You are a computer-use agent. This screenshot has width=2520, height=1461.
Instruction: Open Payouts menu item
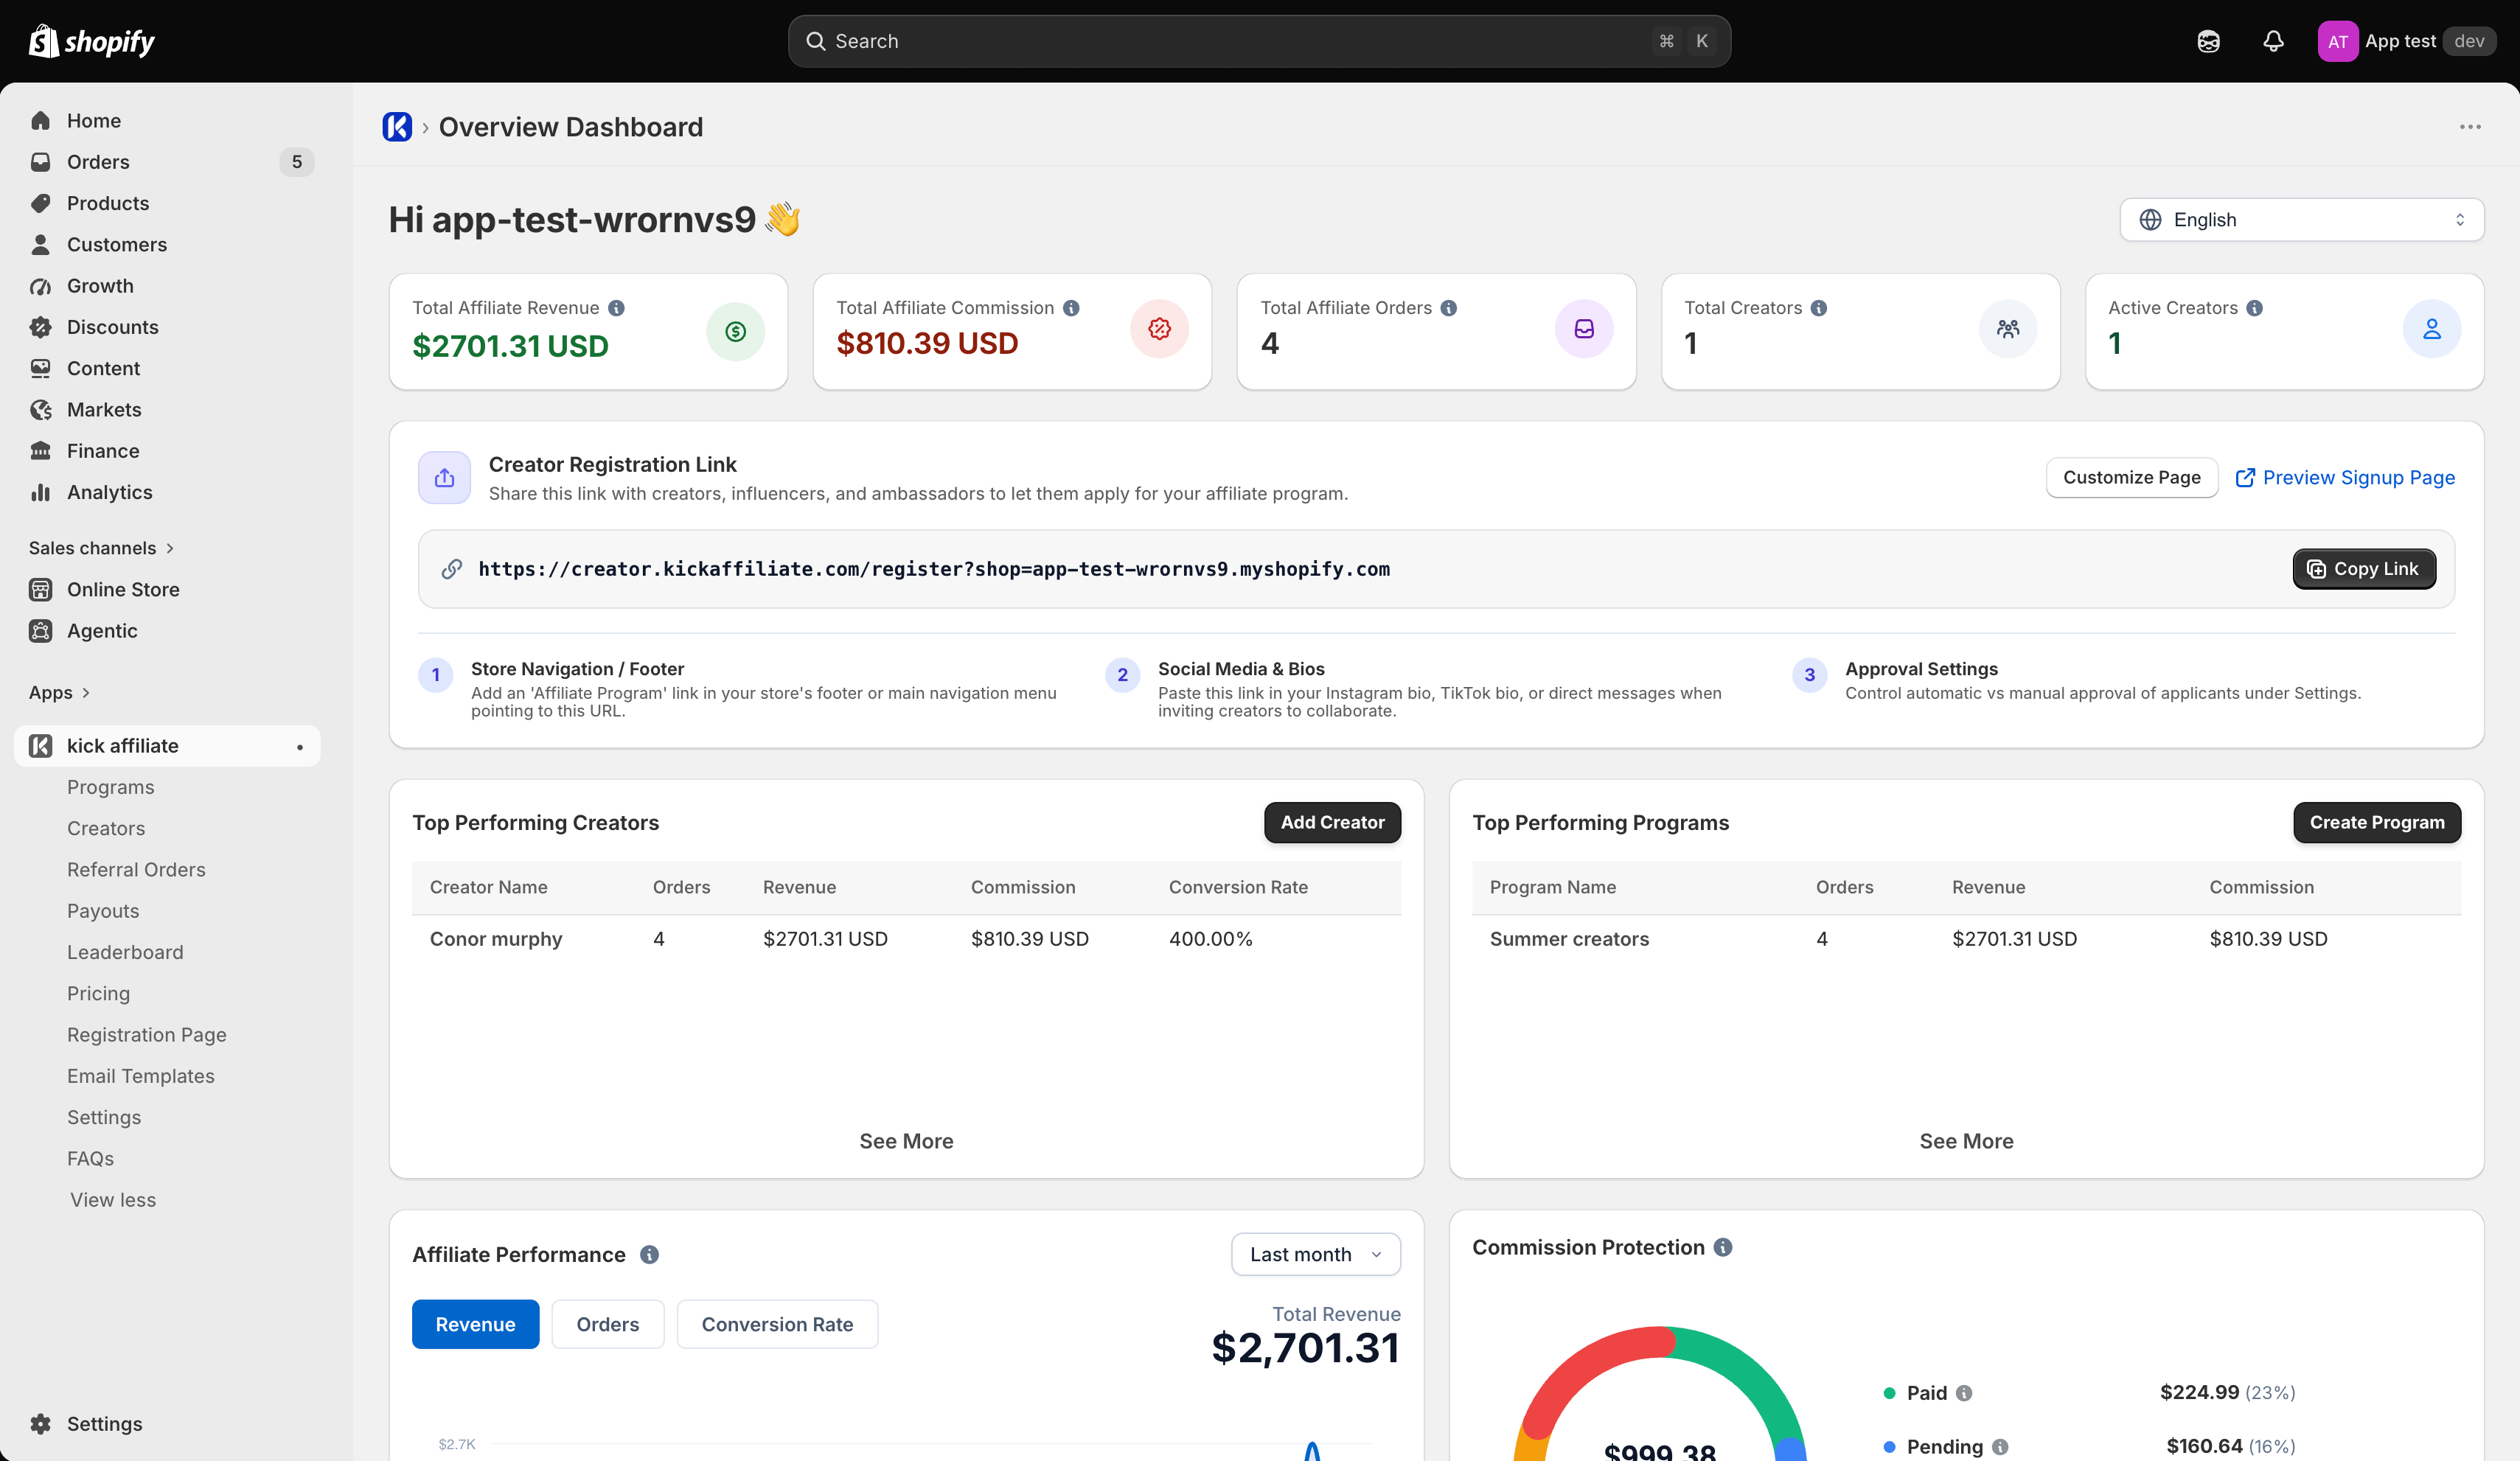point(103,910)
